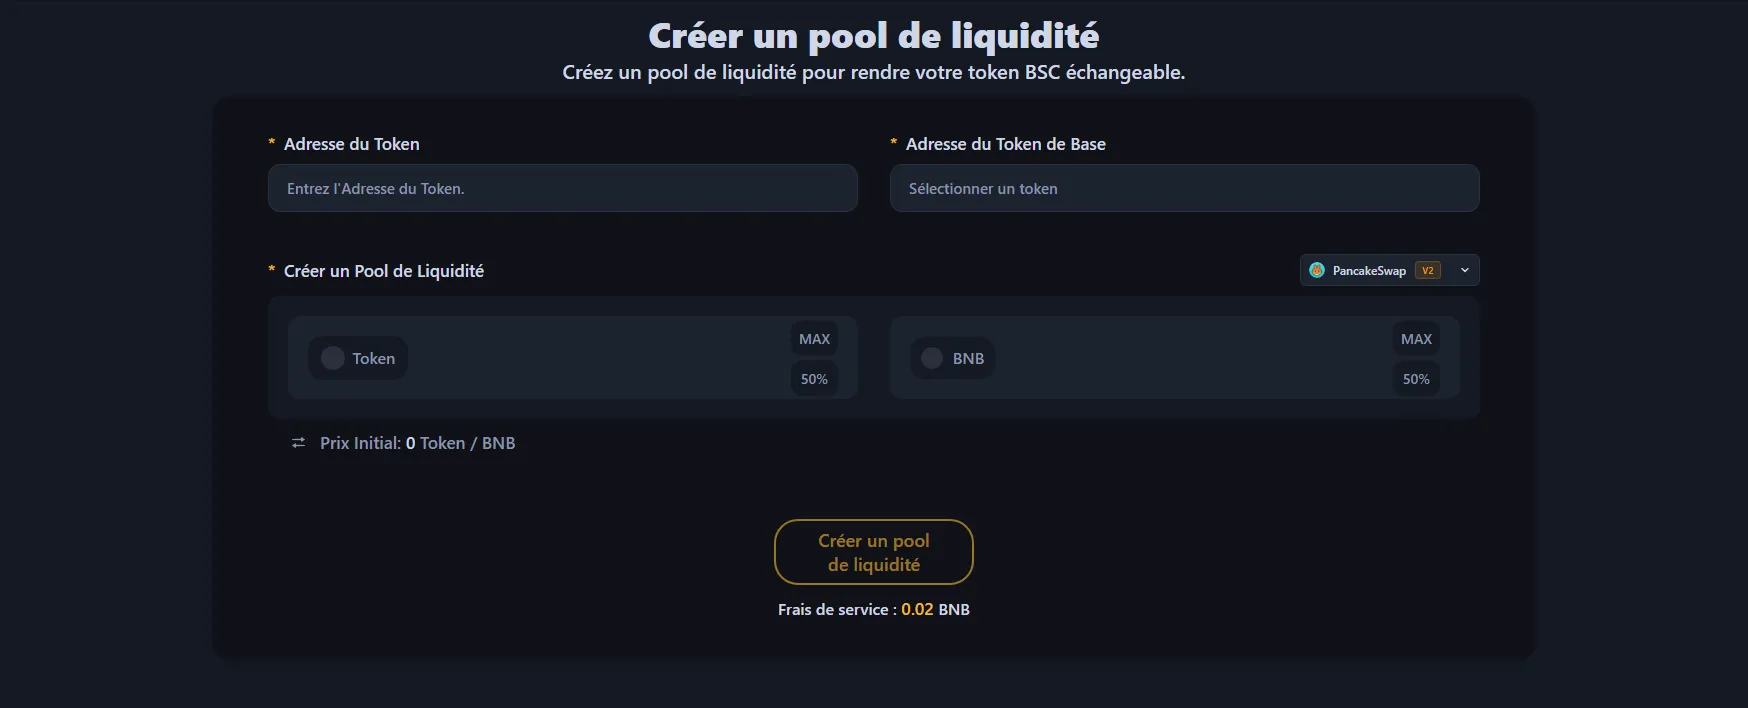Click the Prix Initial price text
1748x708 pixels.
click(417, 443)
